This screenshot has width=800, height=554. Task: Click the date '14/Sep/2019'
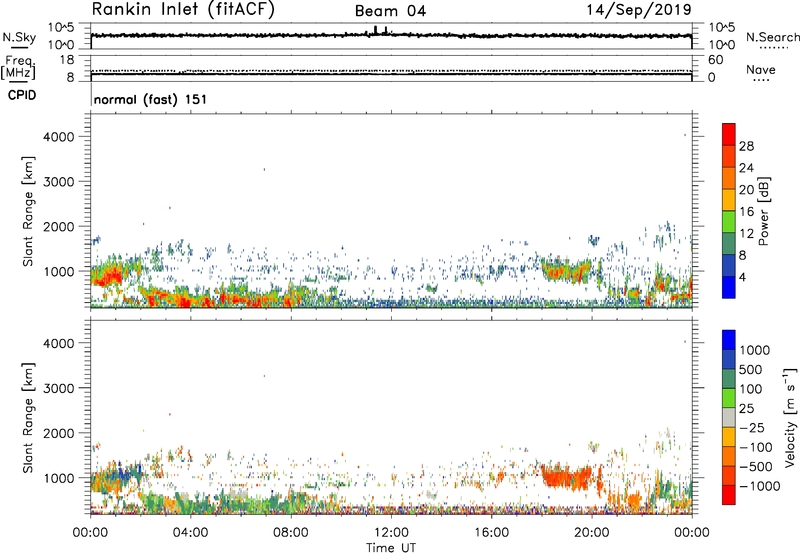coord(639,9)
